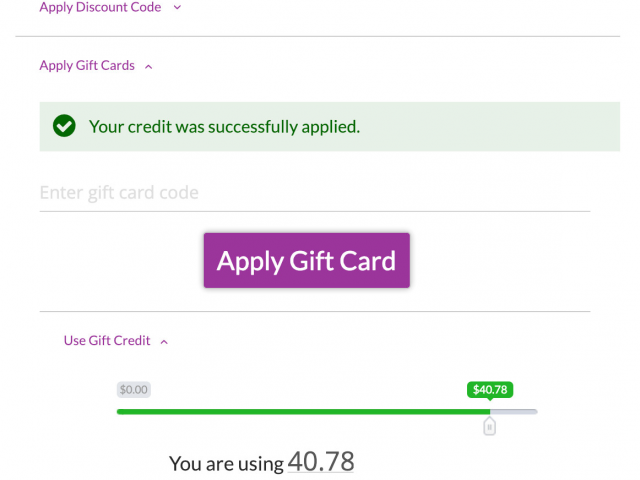Viewport: 640px width, 480px height.
Task: Click the divider below Apply Gift Card
Action: (315, 311)
